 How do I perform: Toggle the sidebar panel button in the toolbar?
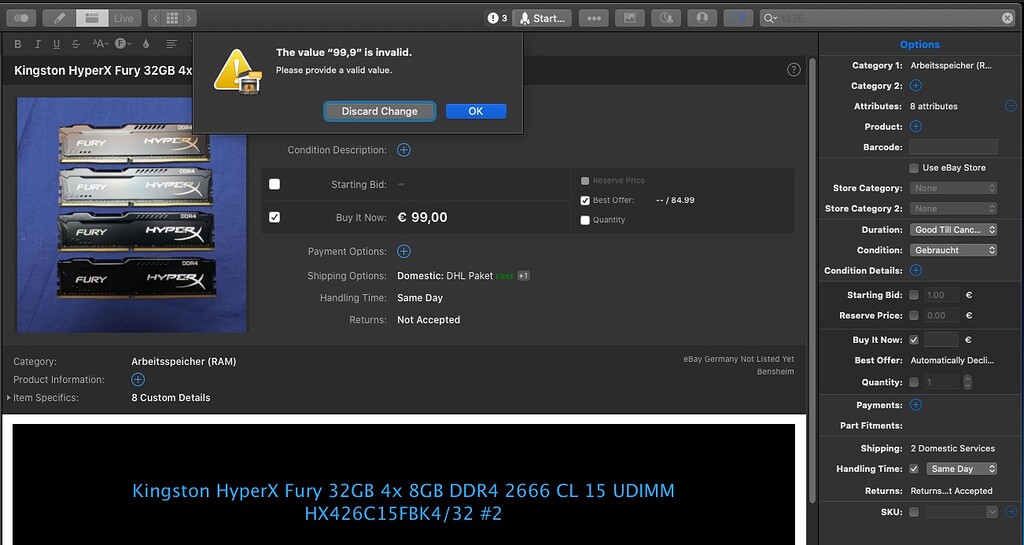pyautogui.click(x=21, y=18)
